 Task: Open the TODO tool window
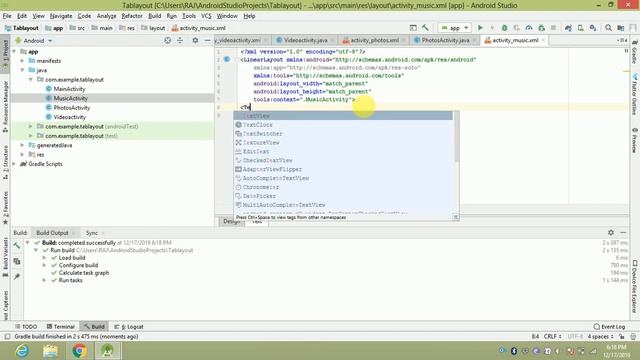click(26, 327)
